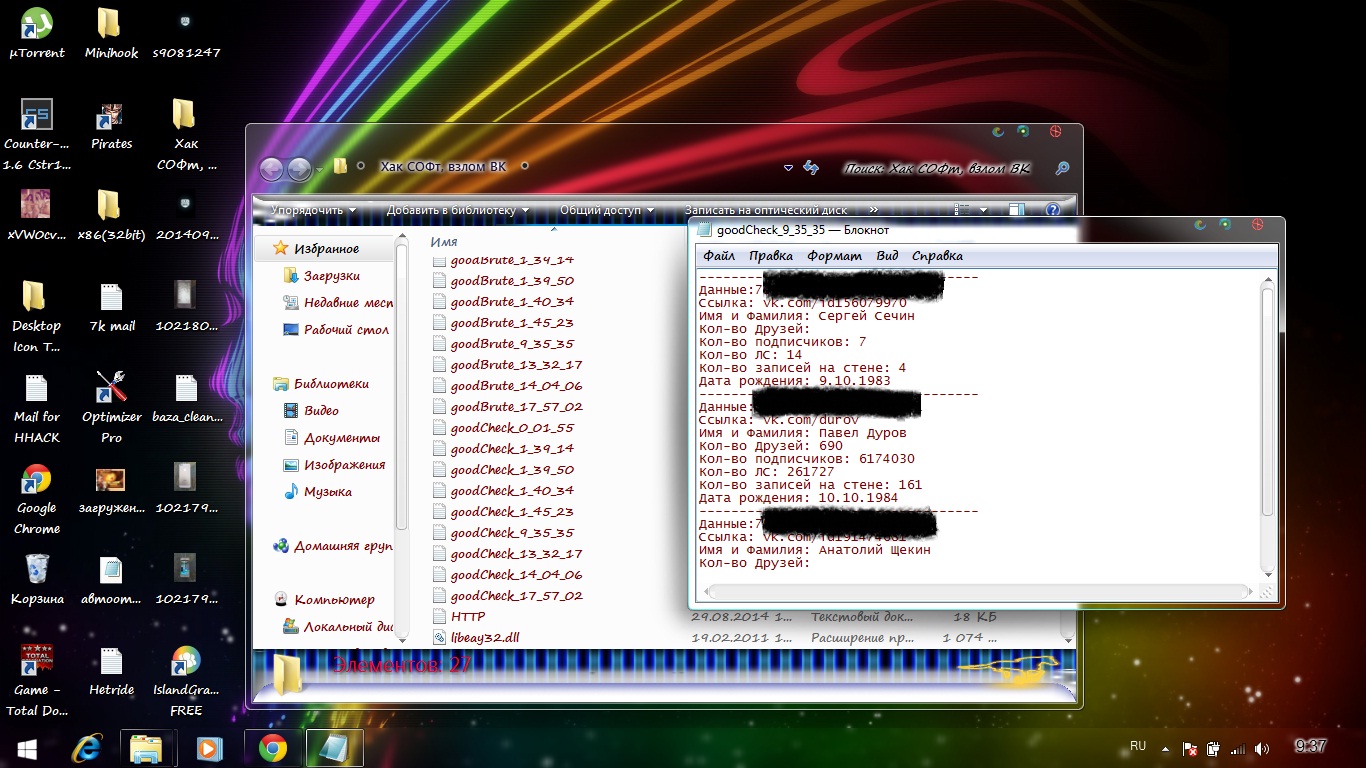Select file goodCheck_9_35_35

(504, 533)
